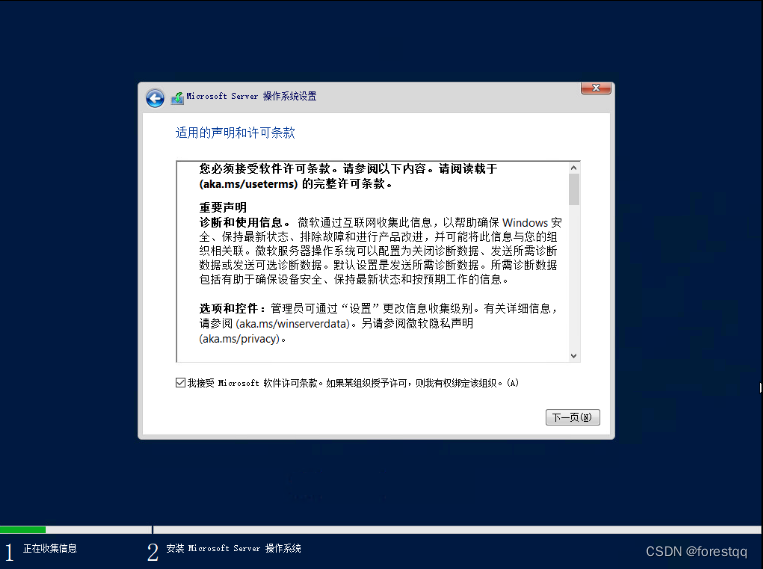Click step 2 安装 Microsoft Server 操作系统 label
Image resolution: width=763 pixels, height=569 pixels.
click(234, 549)
